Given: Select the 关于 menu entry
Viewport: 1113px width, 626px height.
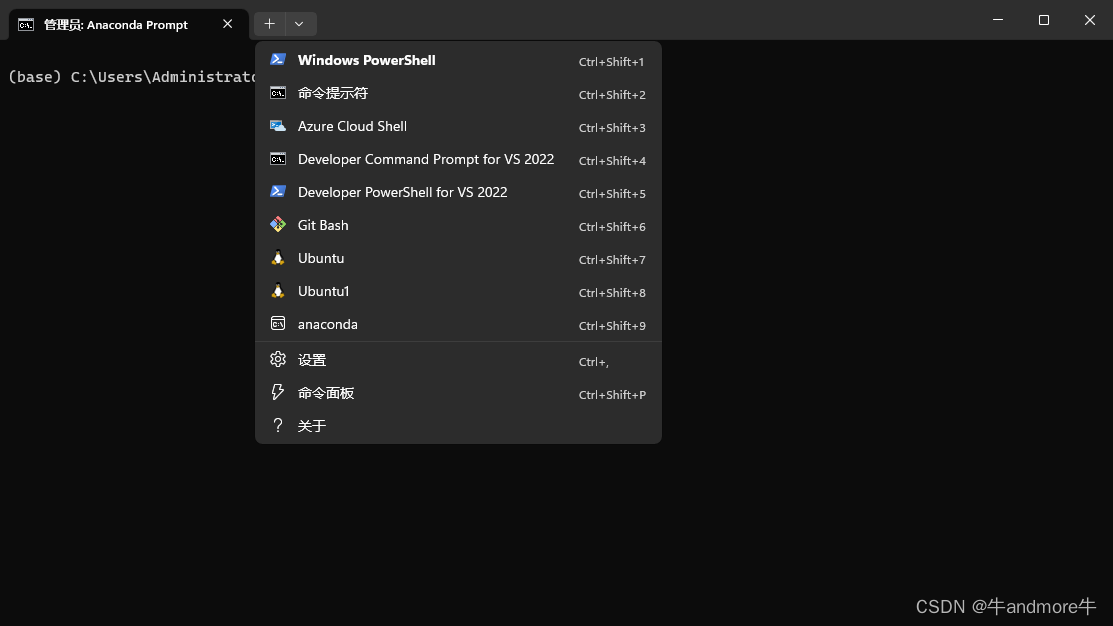Looking at the screenshot, I should coord(458,426).
